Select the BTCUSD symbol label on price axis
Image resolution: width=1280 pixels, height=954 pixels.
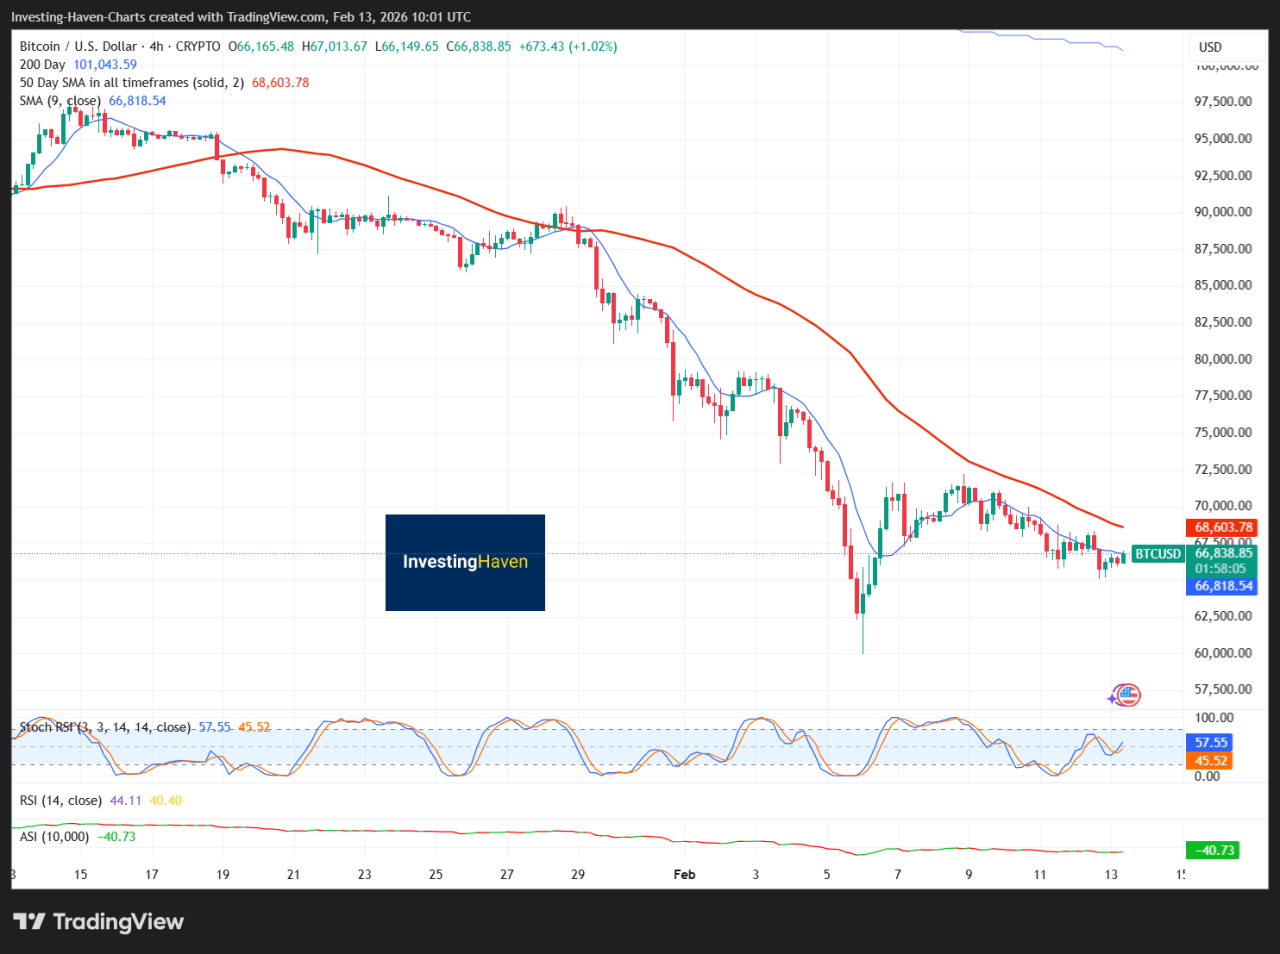[1157, 553]
